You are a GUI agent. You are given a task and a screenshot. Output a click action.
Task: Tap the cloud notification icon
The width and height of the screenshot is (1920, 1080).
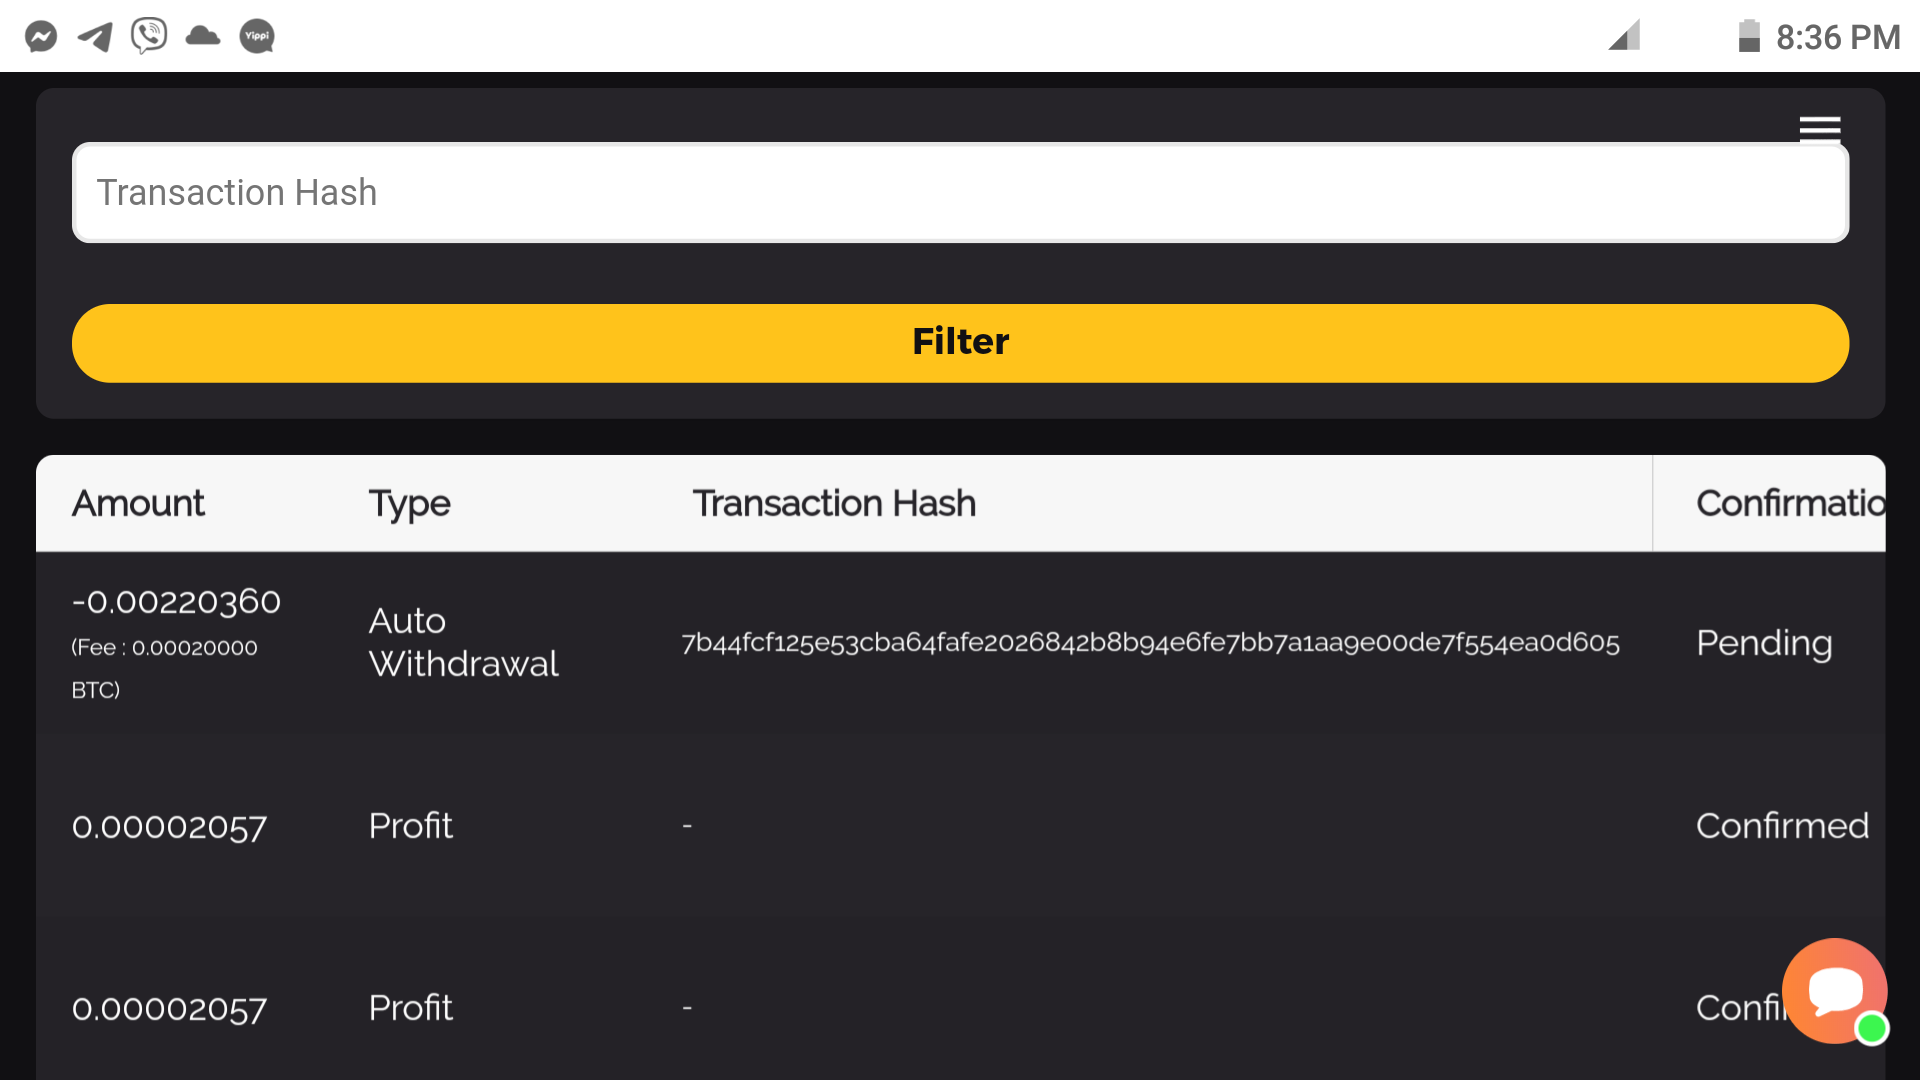(x=203, y=37)
